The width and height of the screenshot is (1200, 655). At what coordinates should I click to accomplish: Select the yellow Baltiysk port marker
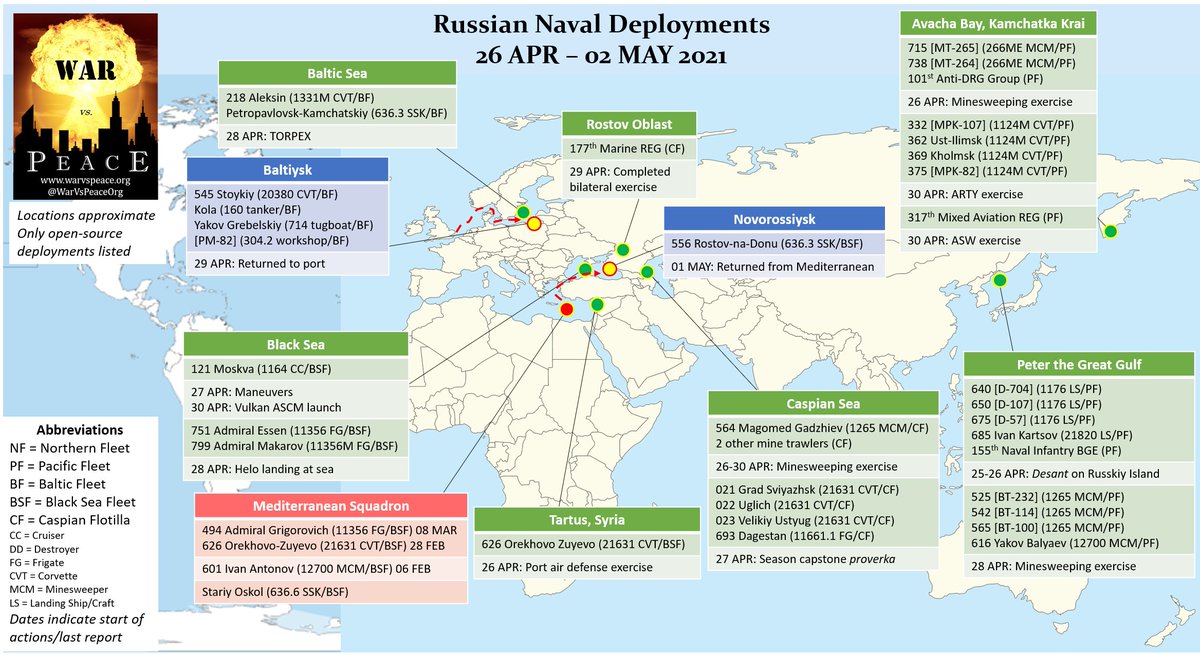(x=533, y=226)
